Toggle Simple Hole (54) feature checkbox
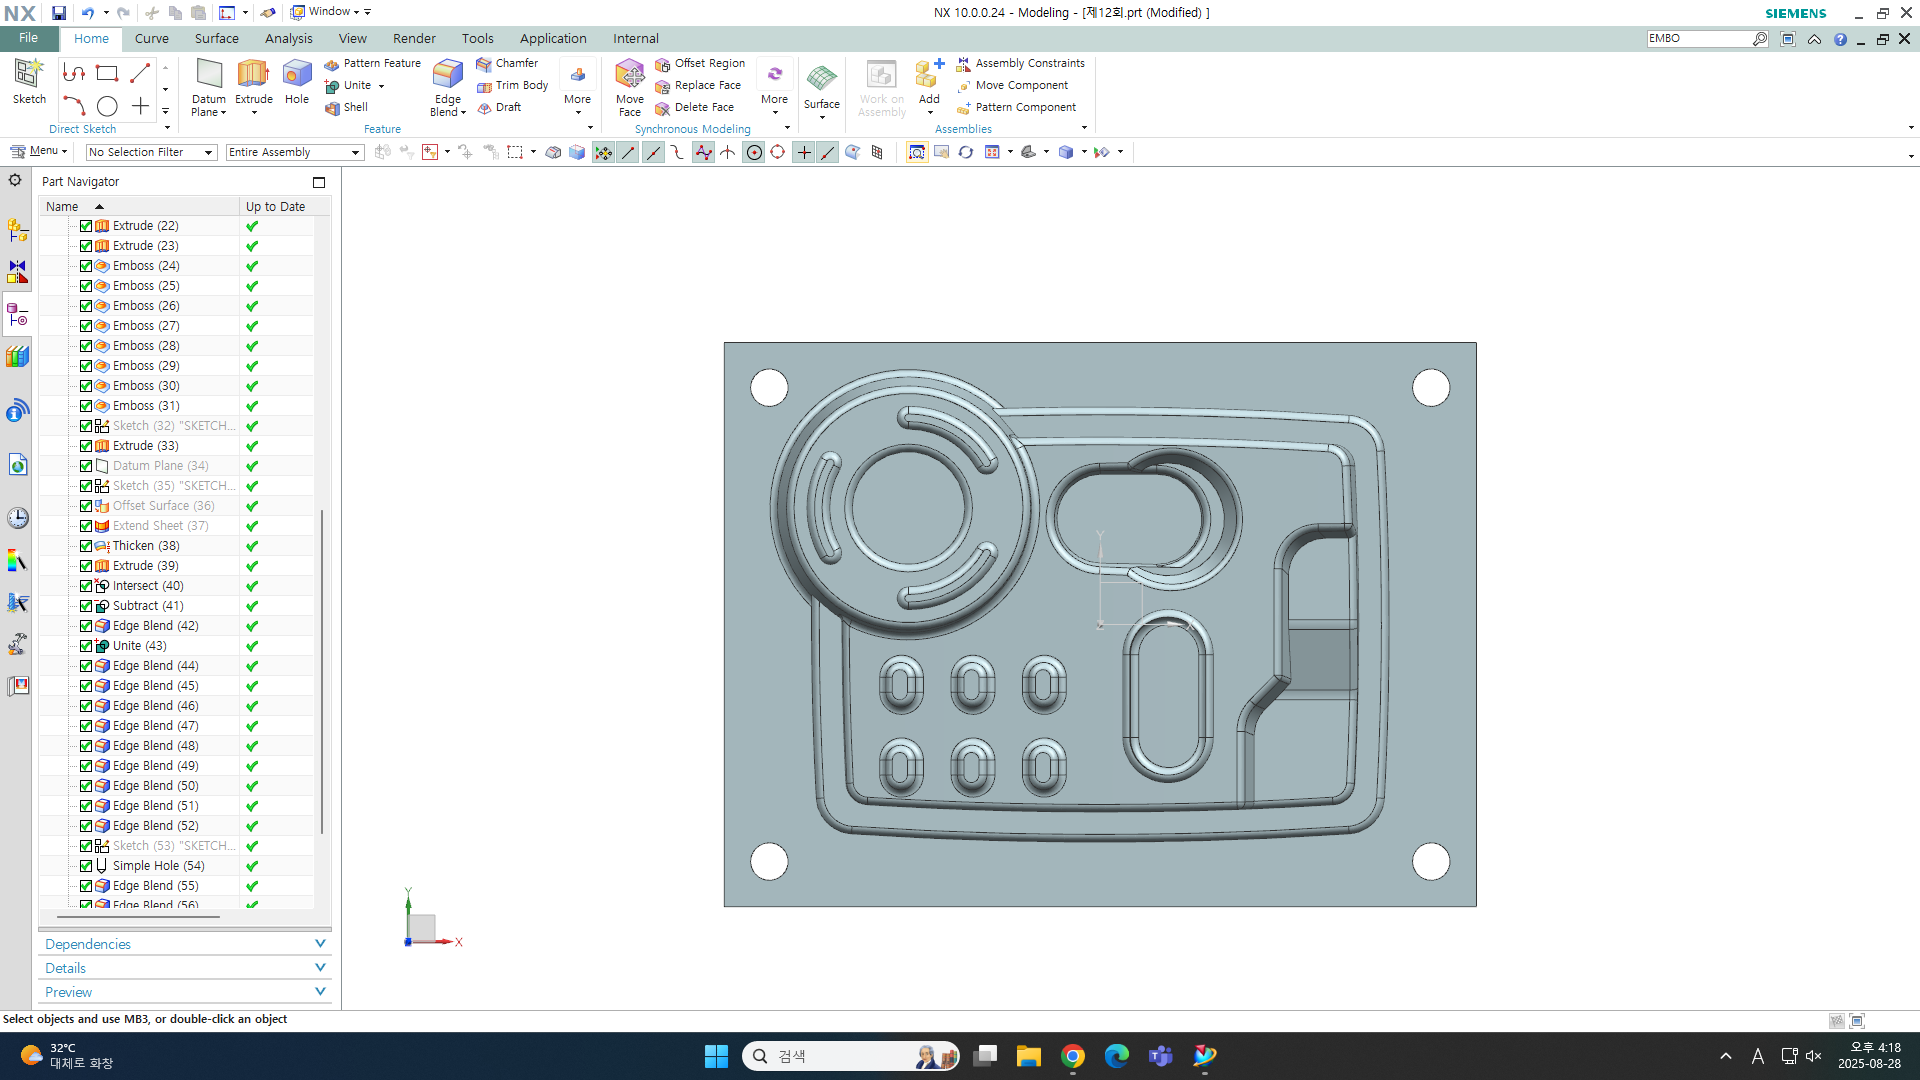The height and width of the screenshot is (1080, 1920). pyautogui.click(x=86, y=866)
